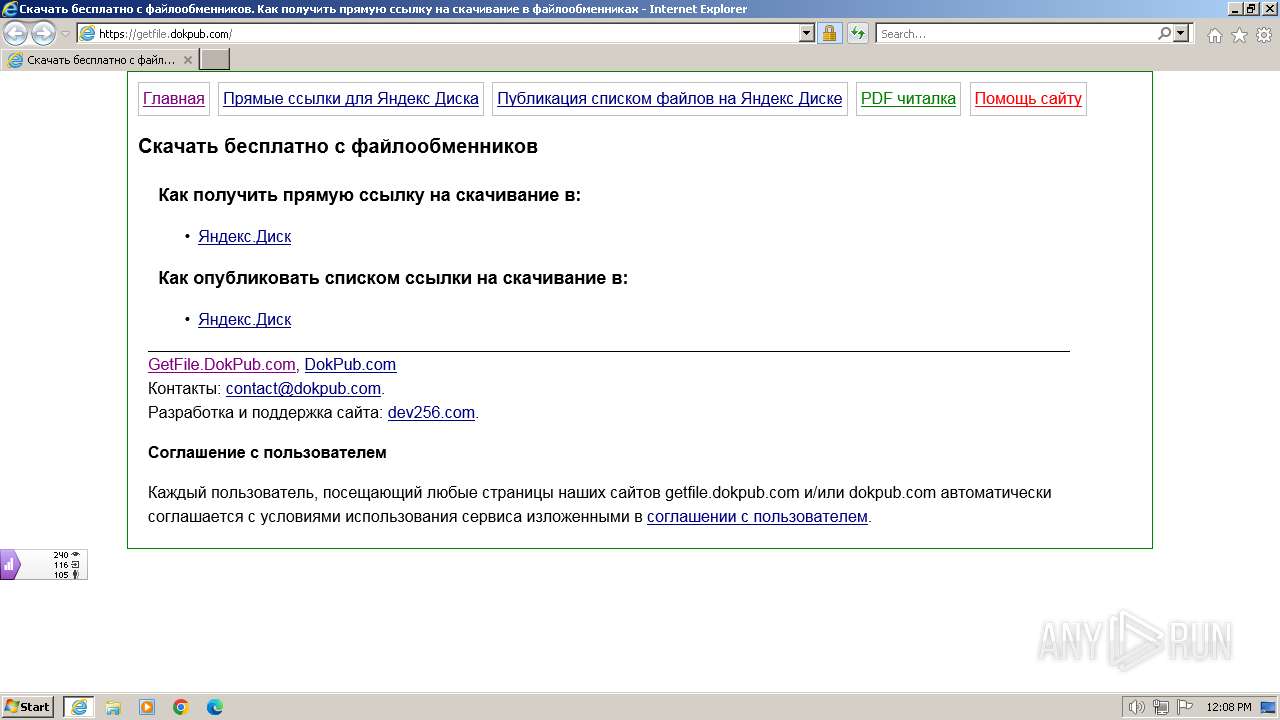Open the 'Помощь сайту' menu item
The image size is (1280, 720).
(x=1028, y=99)
